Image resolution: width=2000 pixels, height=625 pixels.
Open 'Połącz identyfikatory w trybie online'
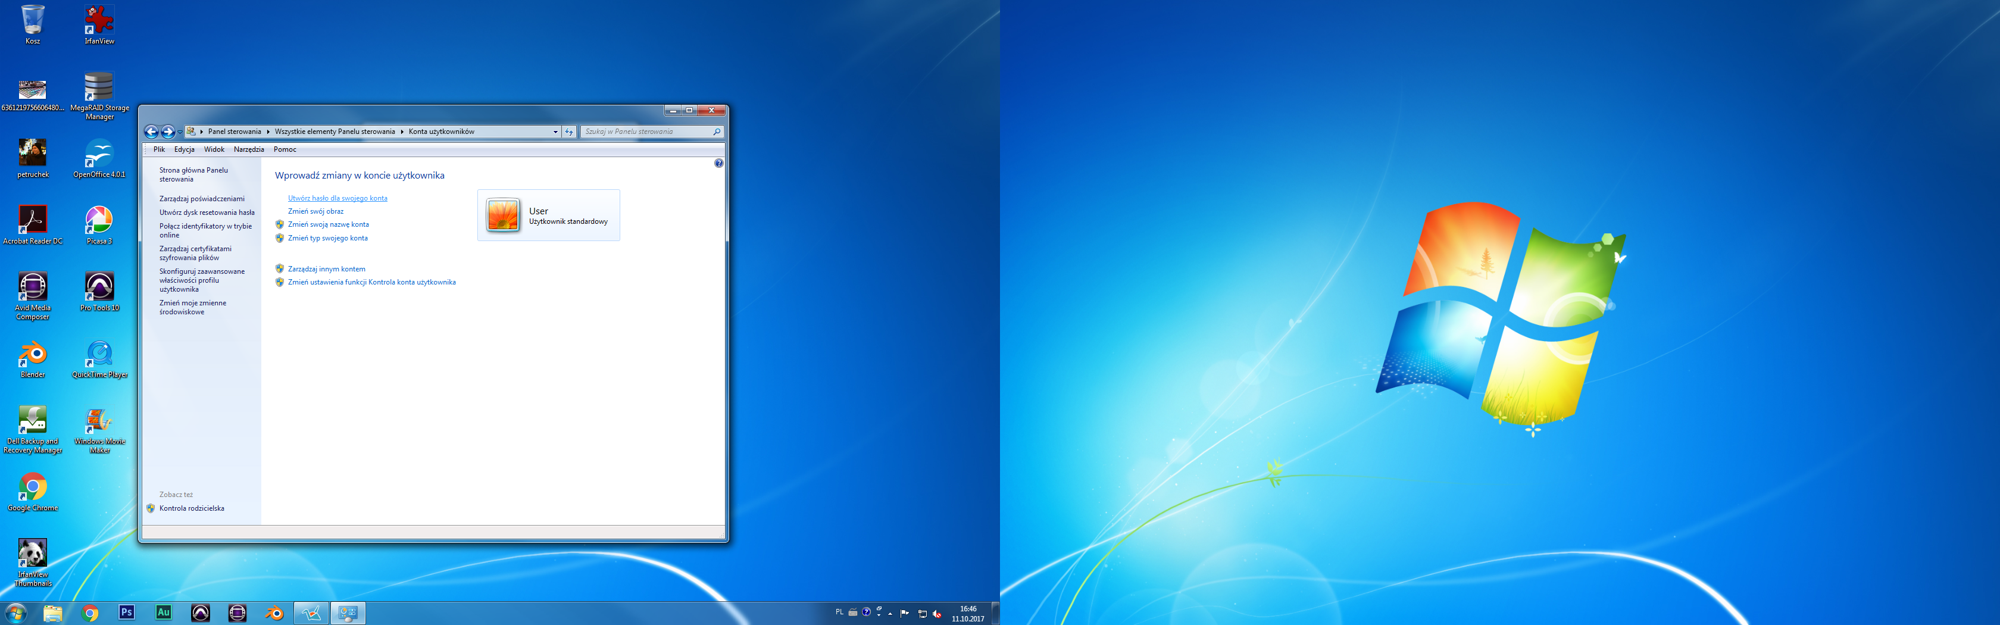206,231
